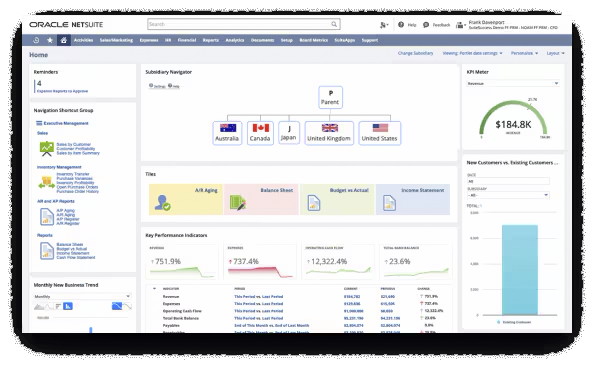Open the A/R Aging tile
Image resolution: width=594 pixels, height=367 pixels.
pyautogui.click(x=186, y=200)
